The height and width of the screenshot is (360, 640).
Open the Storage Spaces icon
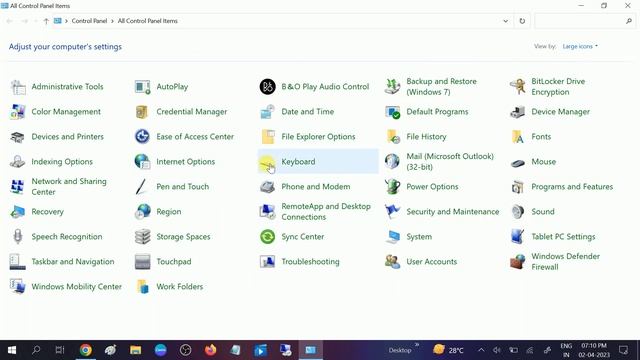click(x=142, y=237)
